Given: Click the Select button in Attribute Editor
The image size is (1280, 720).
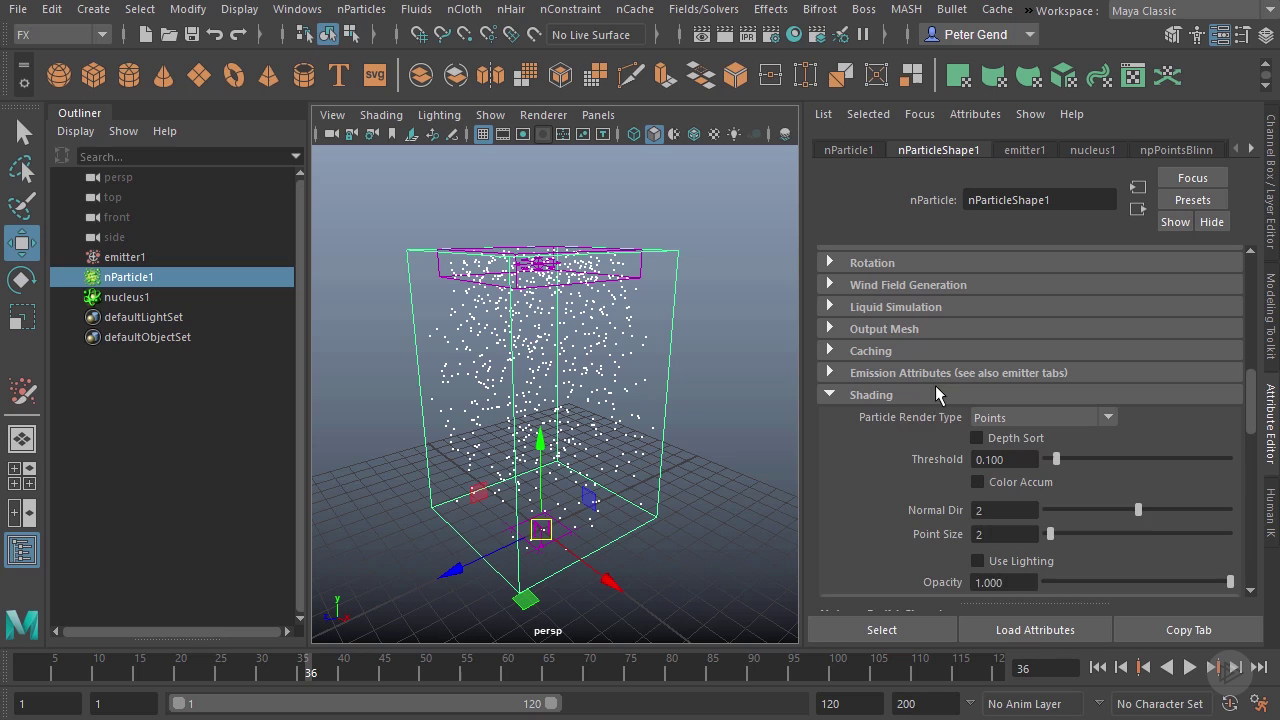Looking at the screenshot, I should [882, 630].
